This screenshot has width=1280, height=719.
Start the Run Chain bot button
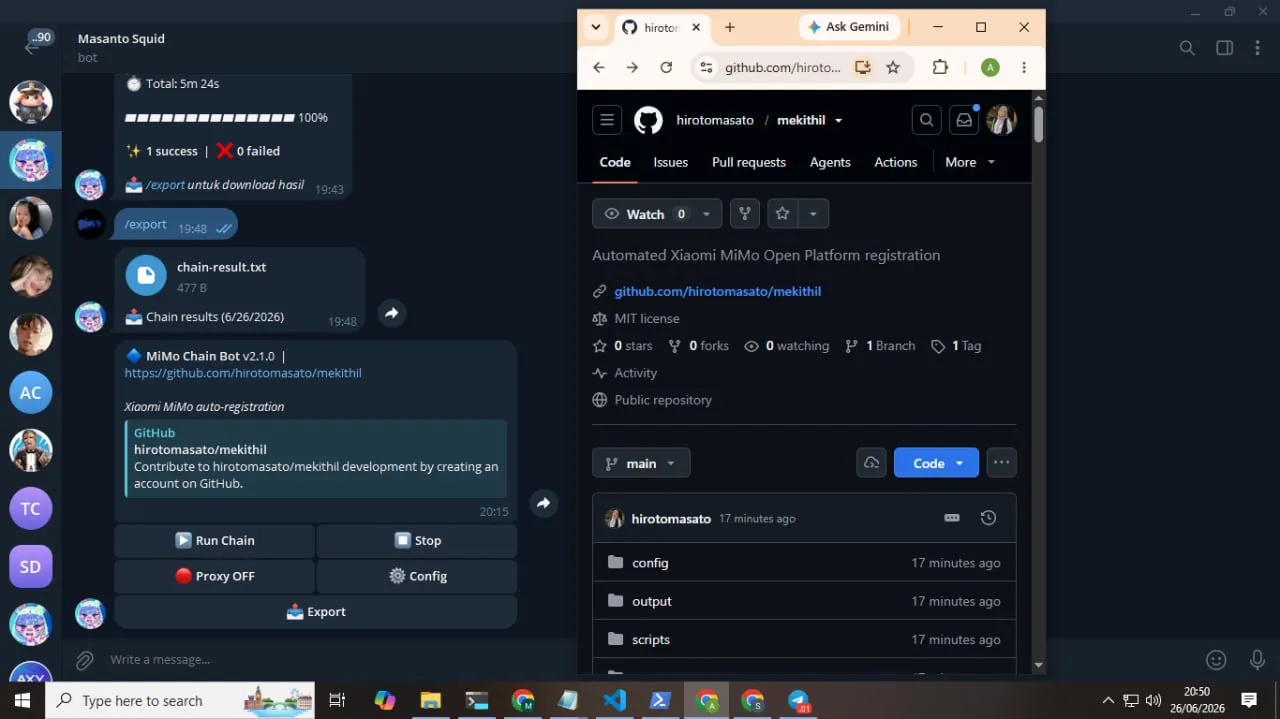tap(215, 541)
